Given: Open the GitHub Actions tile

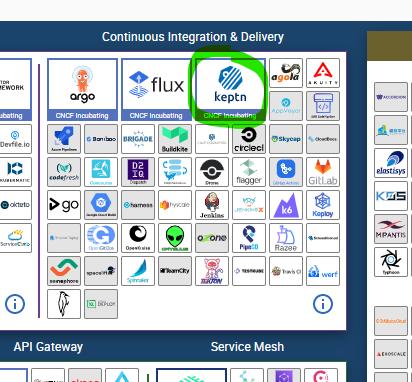Looking at the screenshot, I should [x=286, y=172].
